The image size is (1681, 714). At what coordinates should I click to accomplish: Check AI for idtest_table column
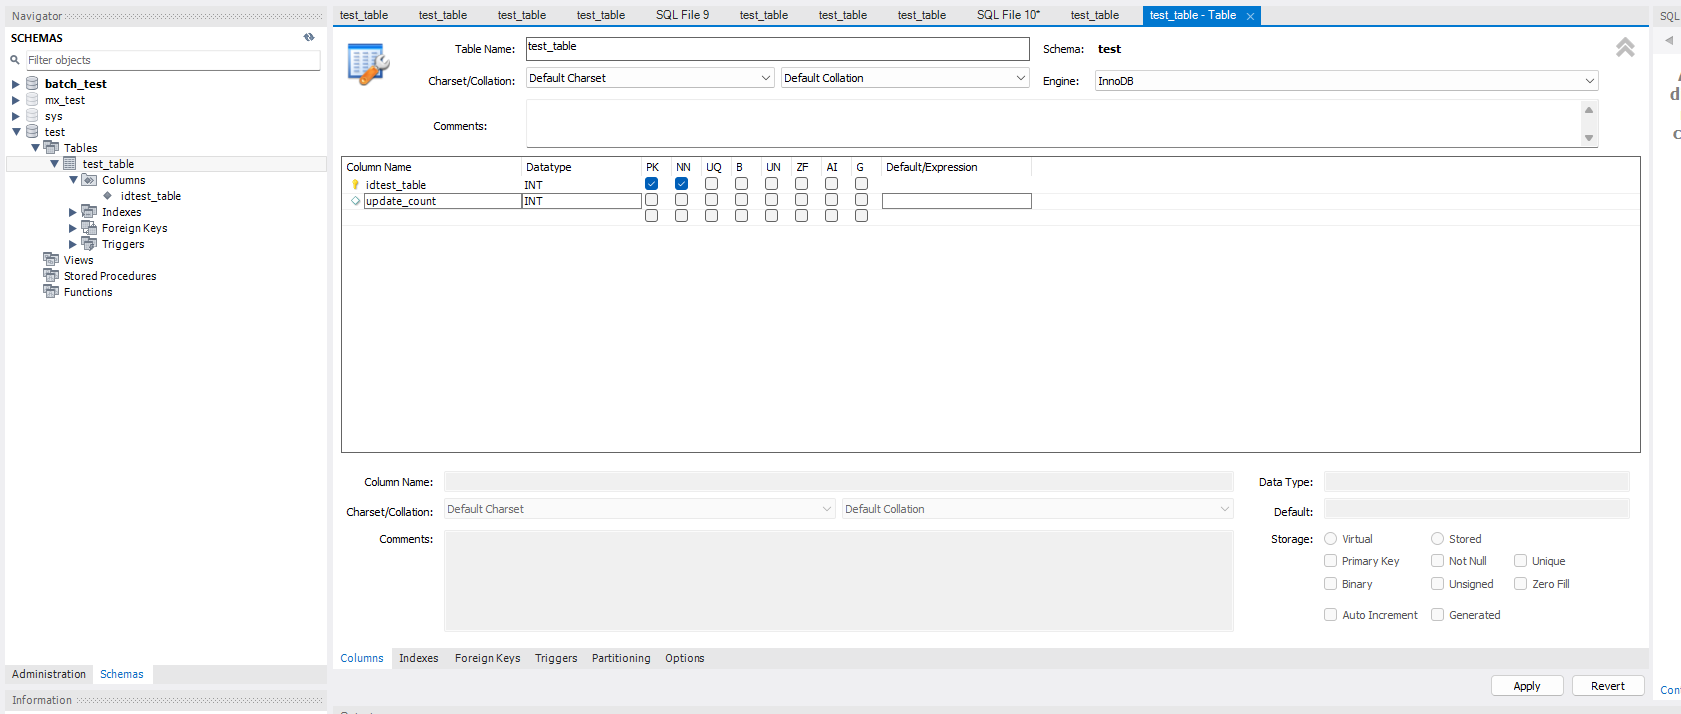[x=831, y=184]
